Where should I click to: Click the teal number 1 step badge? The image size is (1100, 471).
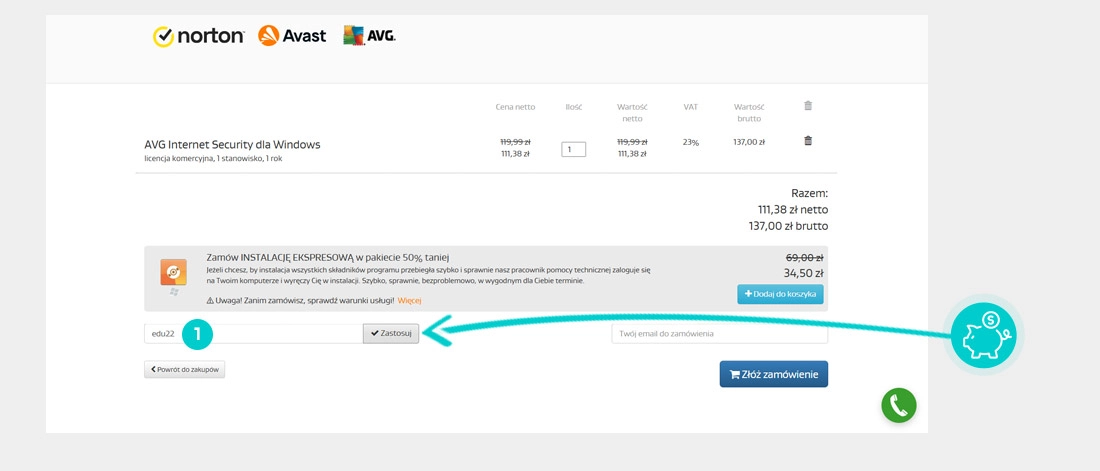[198, 334]
